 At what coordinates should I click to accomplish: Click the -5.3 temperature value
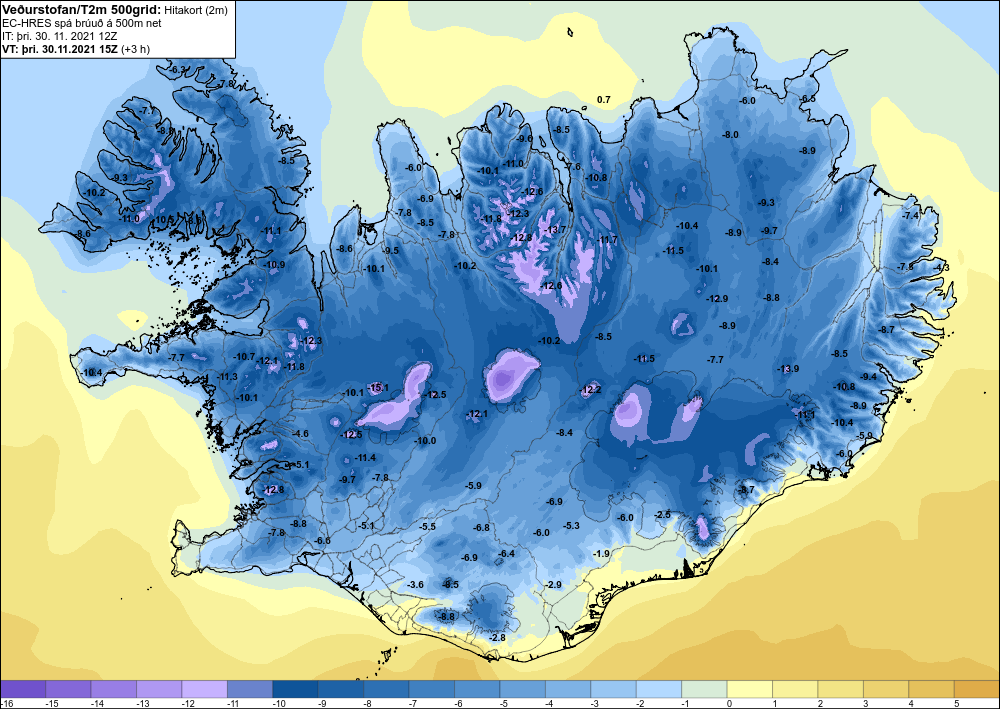[571, 525]
